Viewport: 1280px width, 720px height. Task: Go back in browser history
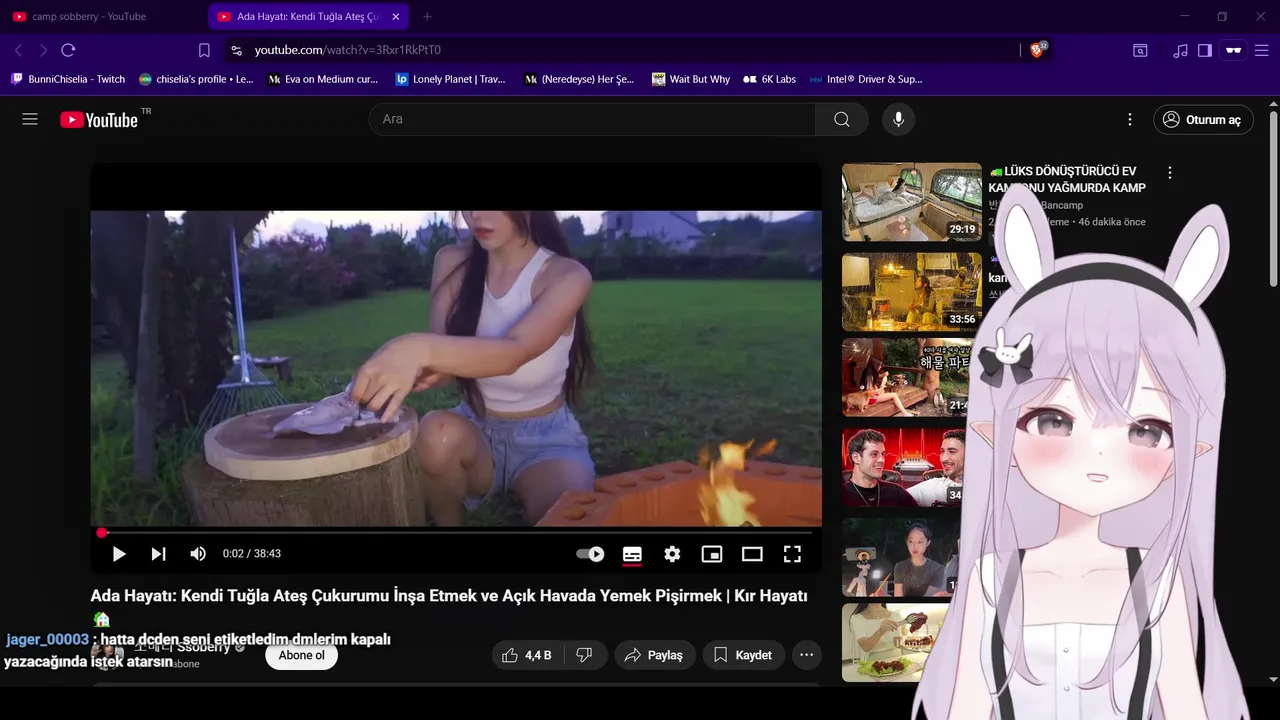[x=18, y=50]
